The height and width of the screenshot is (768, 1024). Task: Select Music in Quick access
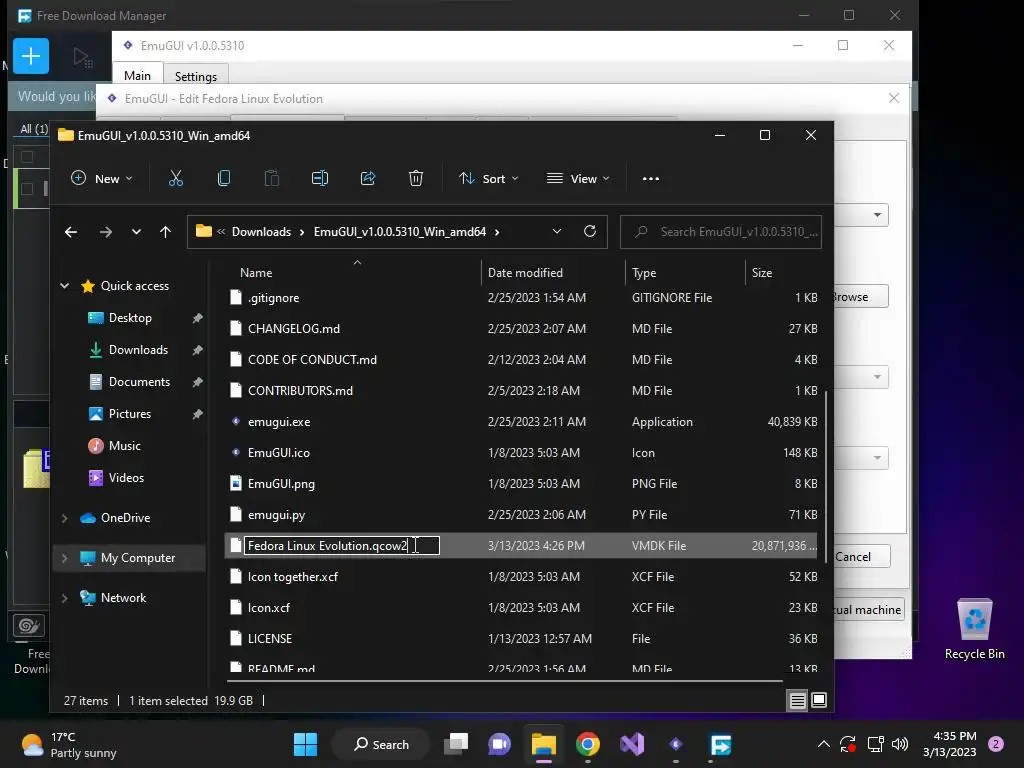124,445
